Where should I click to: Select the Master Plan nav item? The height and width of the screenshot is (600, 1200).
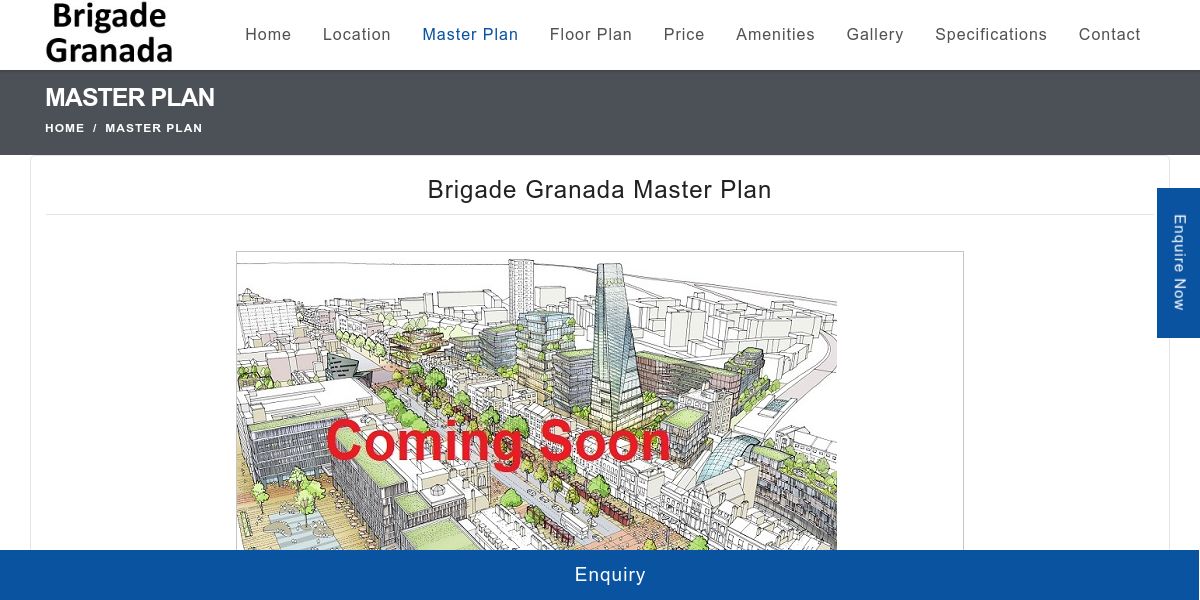tap(470, 34)
